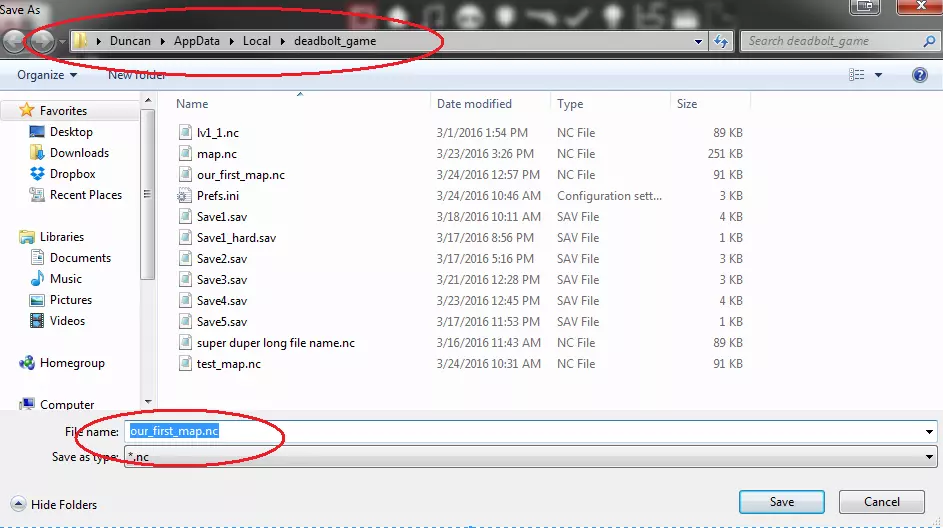Click the Hide Folders arrow icon
Image resolution: width=943 pixels, height=528 pixels.
click(x=18, y=504)
